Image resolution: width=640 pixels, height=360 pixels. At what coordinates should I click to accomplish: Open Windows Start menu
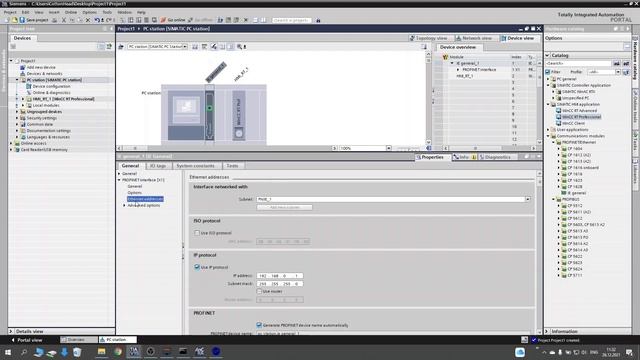pos(7,352)
